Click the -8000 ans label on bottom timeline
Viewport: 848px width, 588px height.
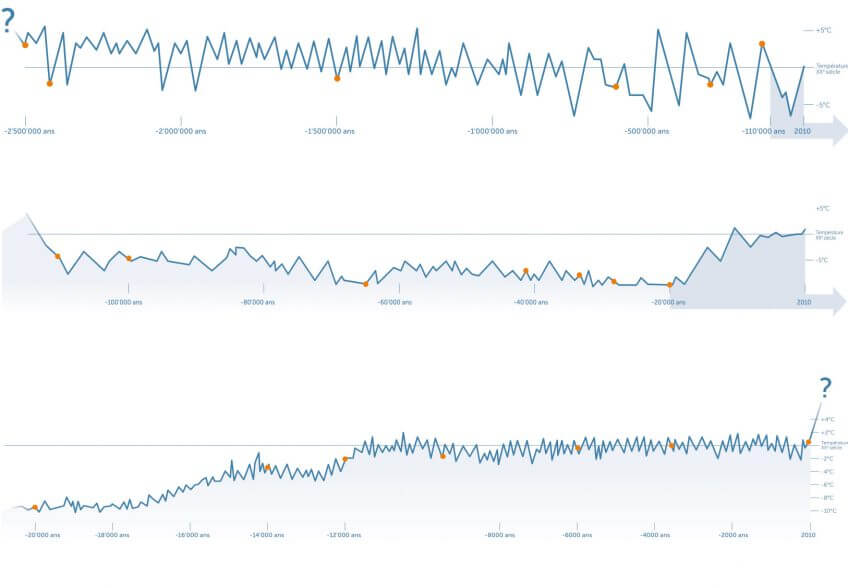click(500, 535)
